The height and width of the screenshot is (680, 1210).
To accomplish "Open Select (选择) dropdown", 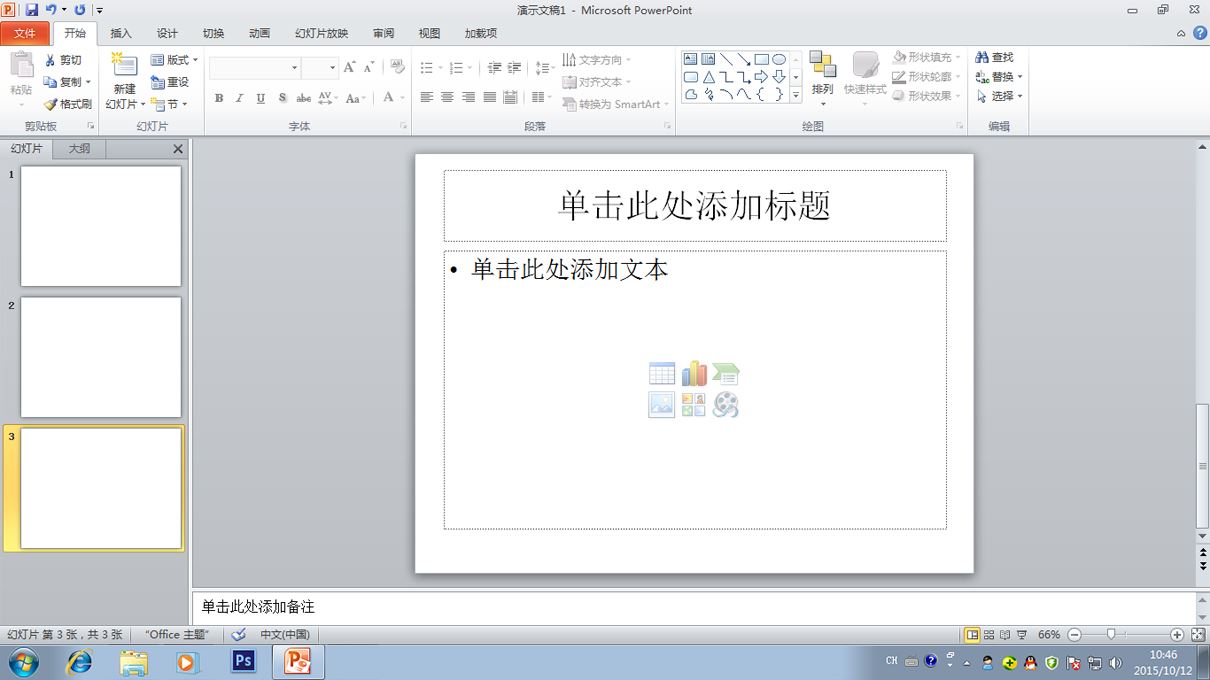I will tap(1000, 97).
